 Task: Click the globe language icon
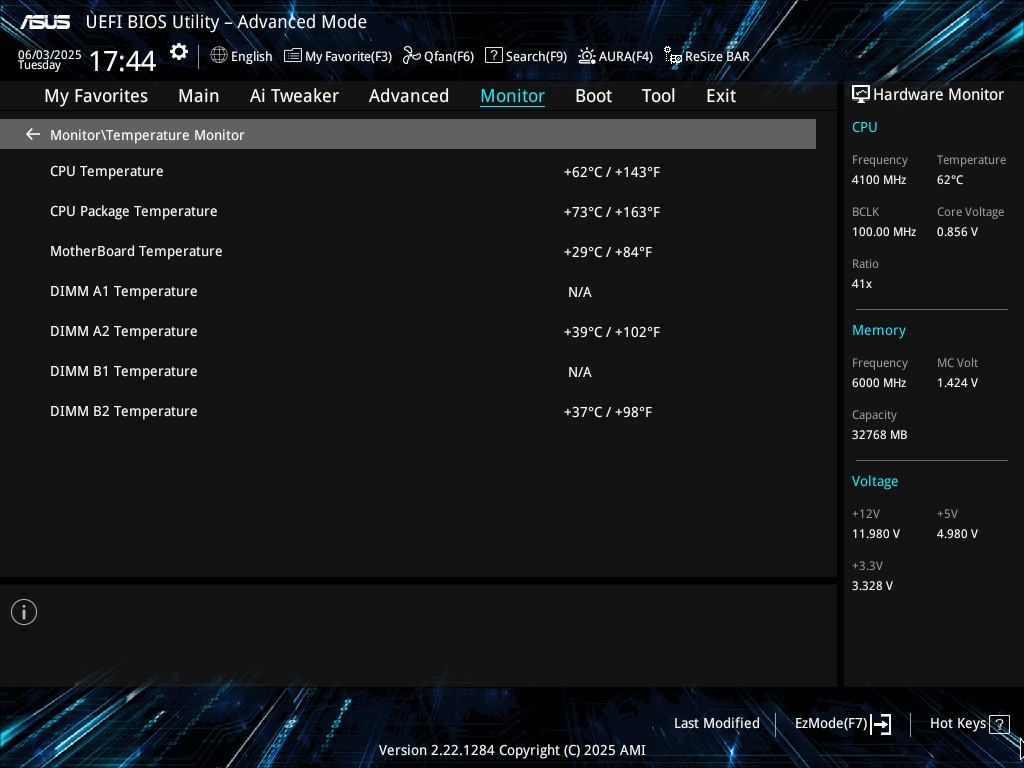point(219,56)
